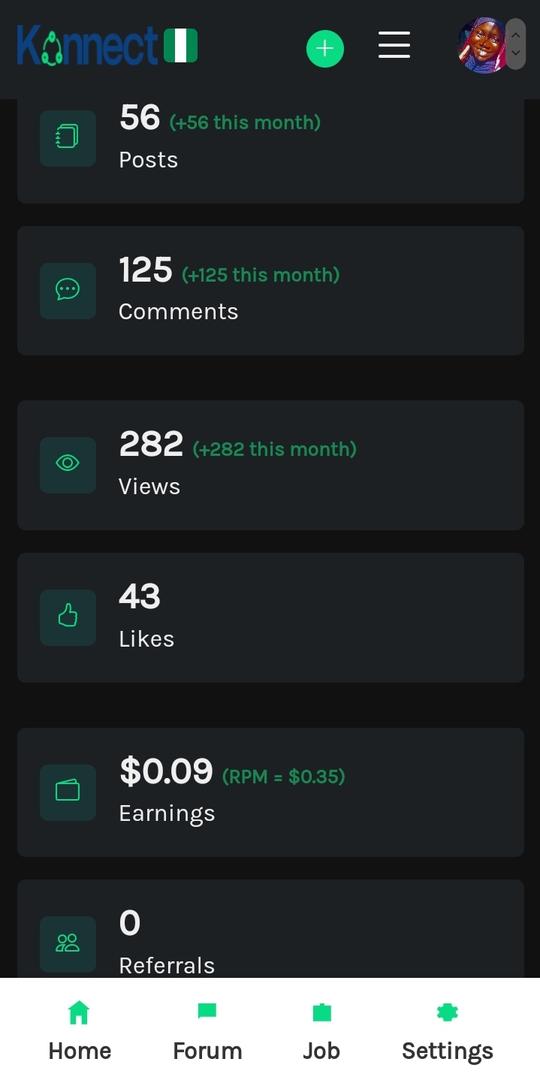Open the $0.09 Earnings card
The width and height of the screenshot is (540, 1080).
tap(271, 792)
